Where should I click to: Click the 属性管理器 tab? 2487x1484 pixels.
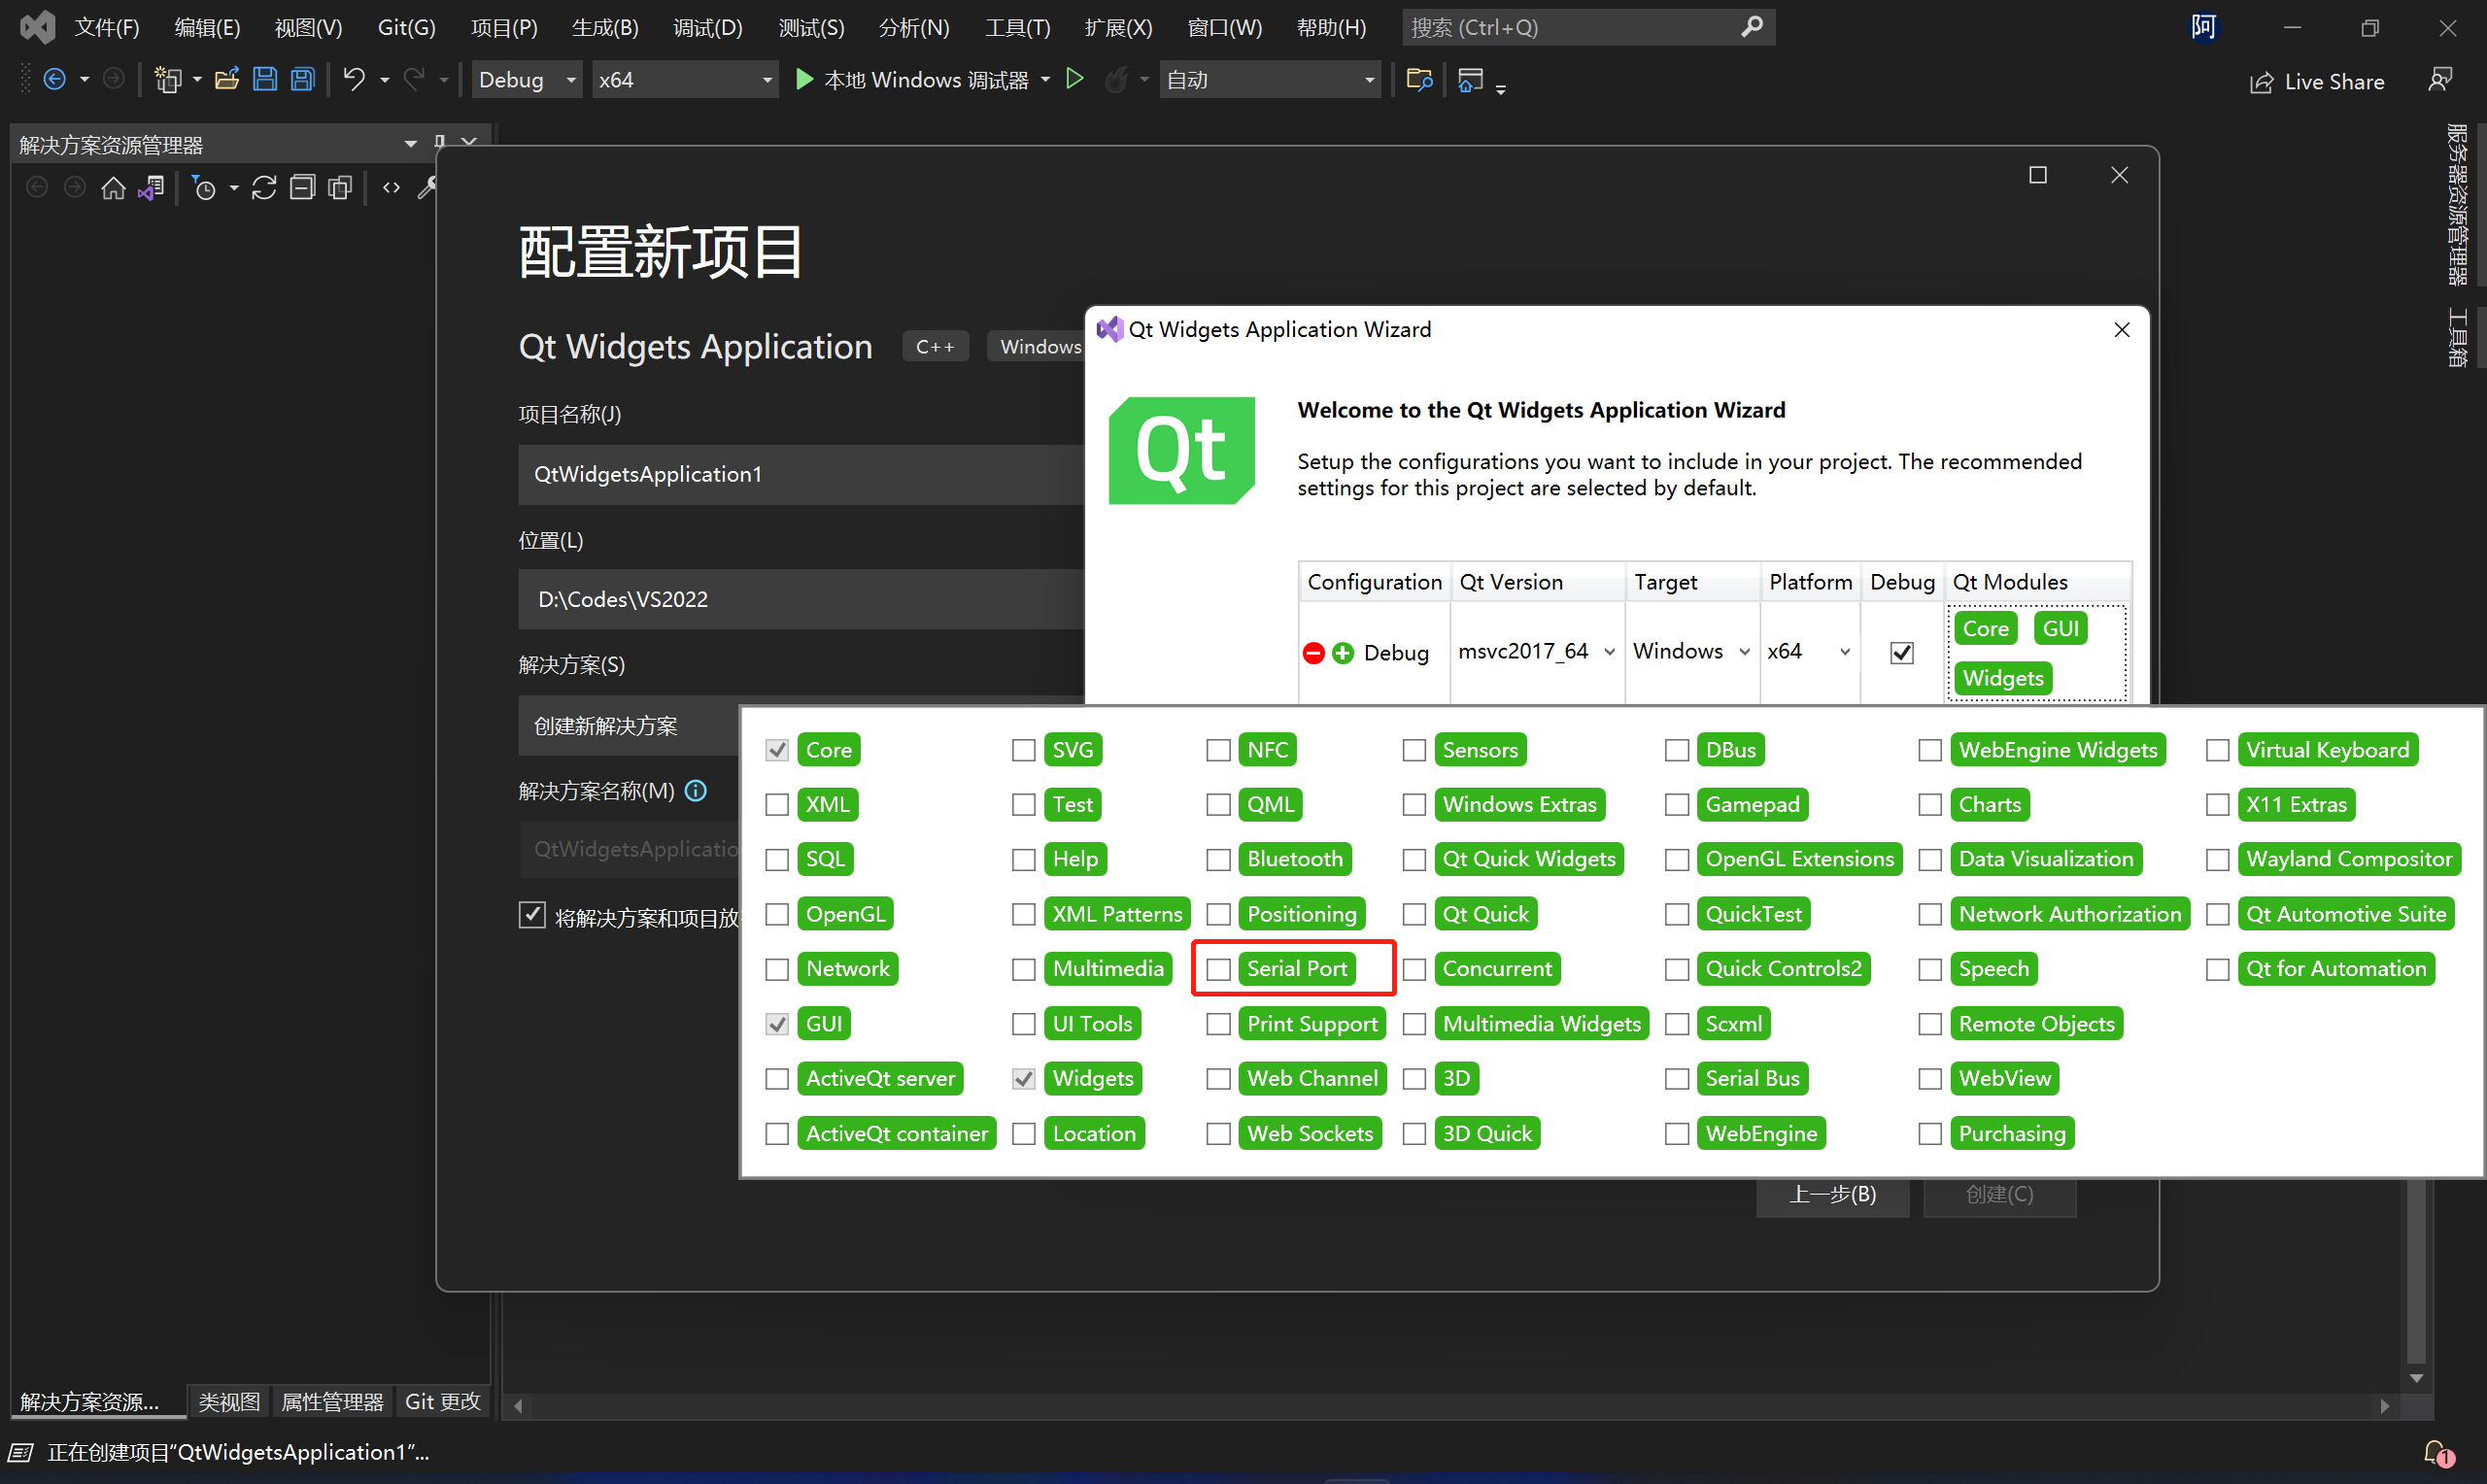(332, 1401)
